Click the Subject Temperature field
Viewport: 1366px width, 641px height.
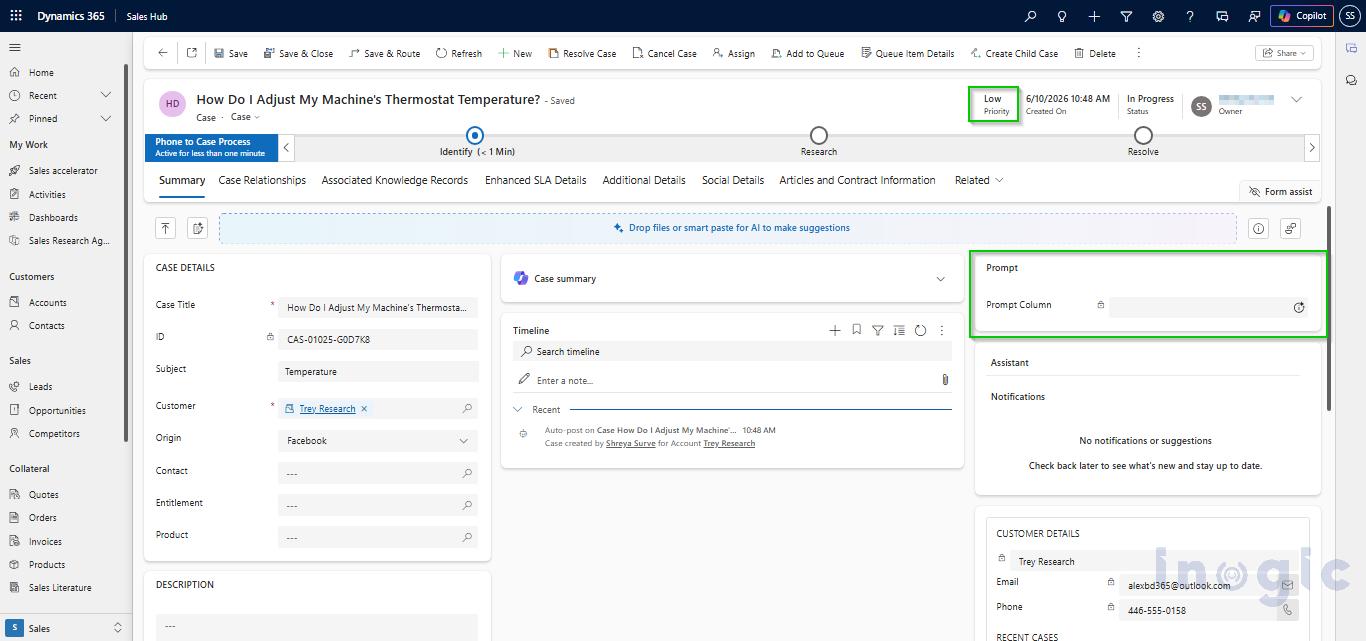(378, 372)
